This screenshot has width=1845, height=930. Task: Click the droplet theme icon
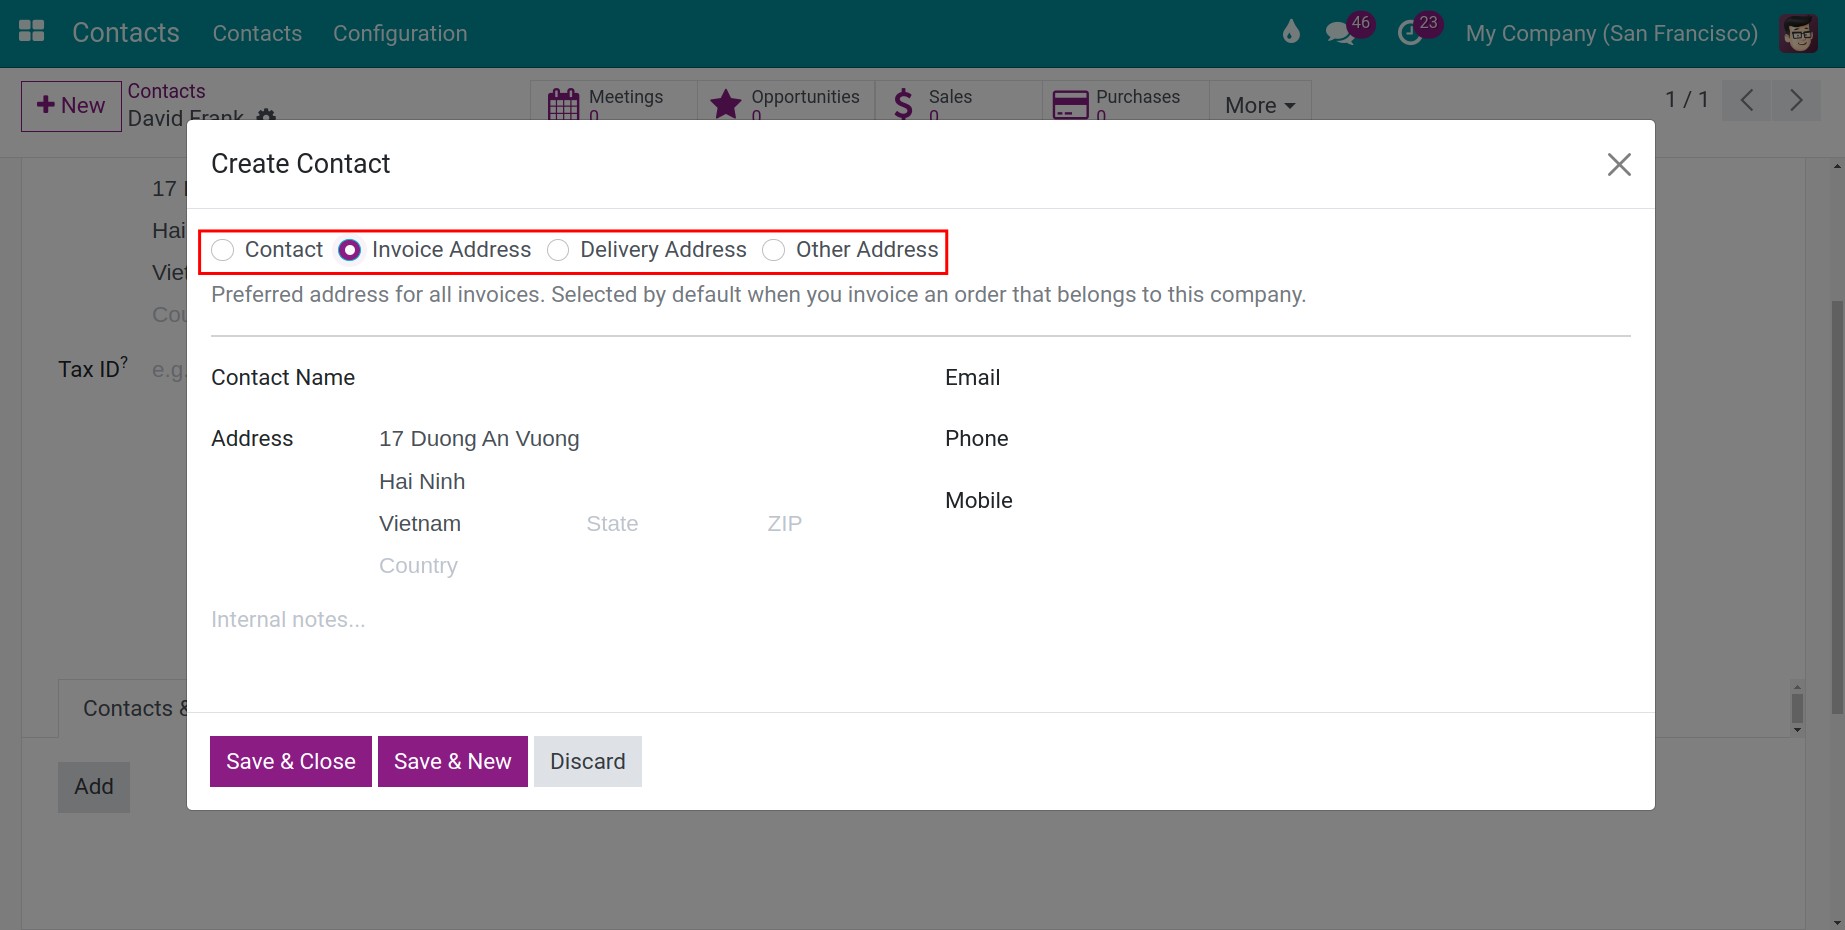(1291, 32)
